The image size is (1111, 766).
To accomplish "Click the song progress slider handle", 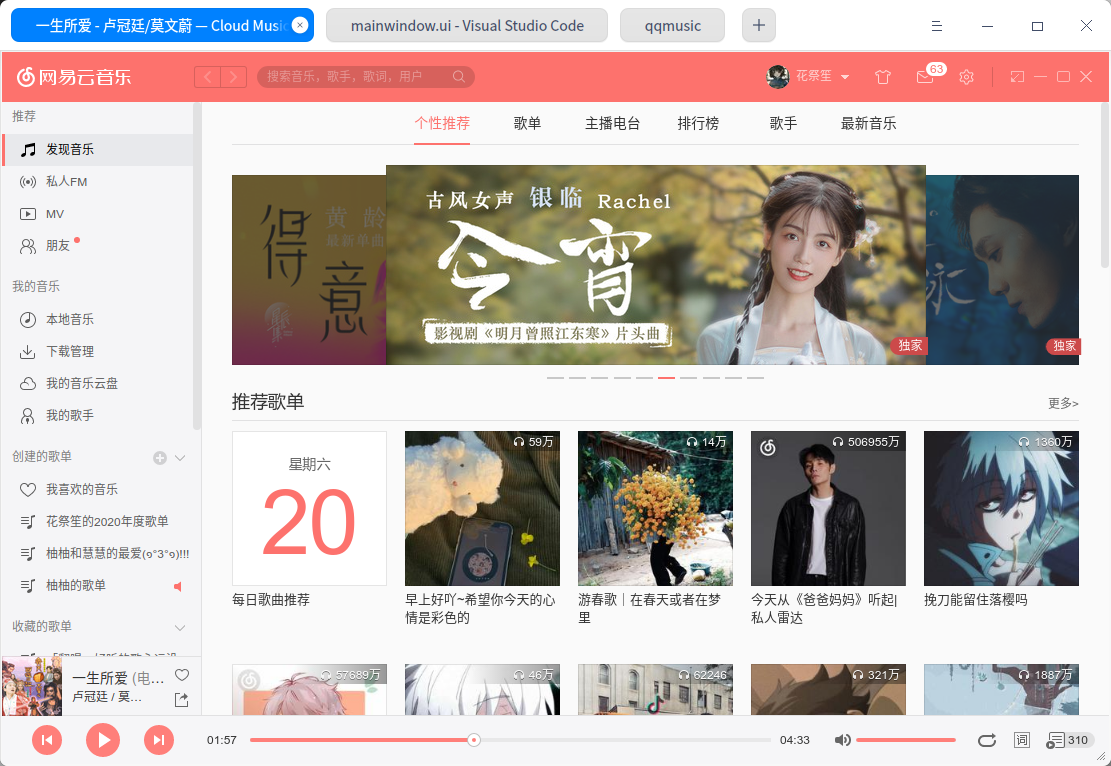I will pos(474,740).
